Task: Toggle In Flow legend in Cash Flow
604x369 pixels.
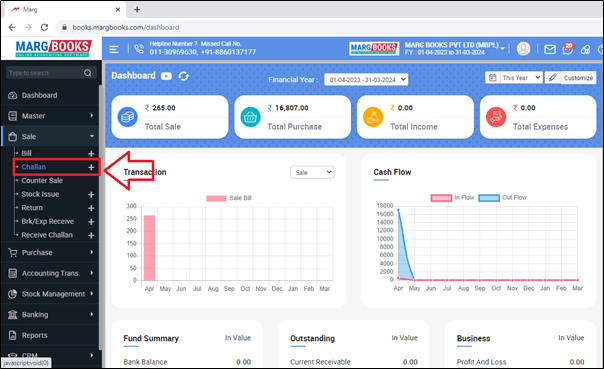Action: (x=452, y=198)
